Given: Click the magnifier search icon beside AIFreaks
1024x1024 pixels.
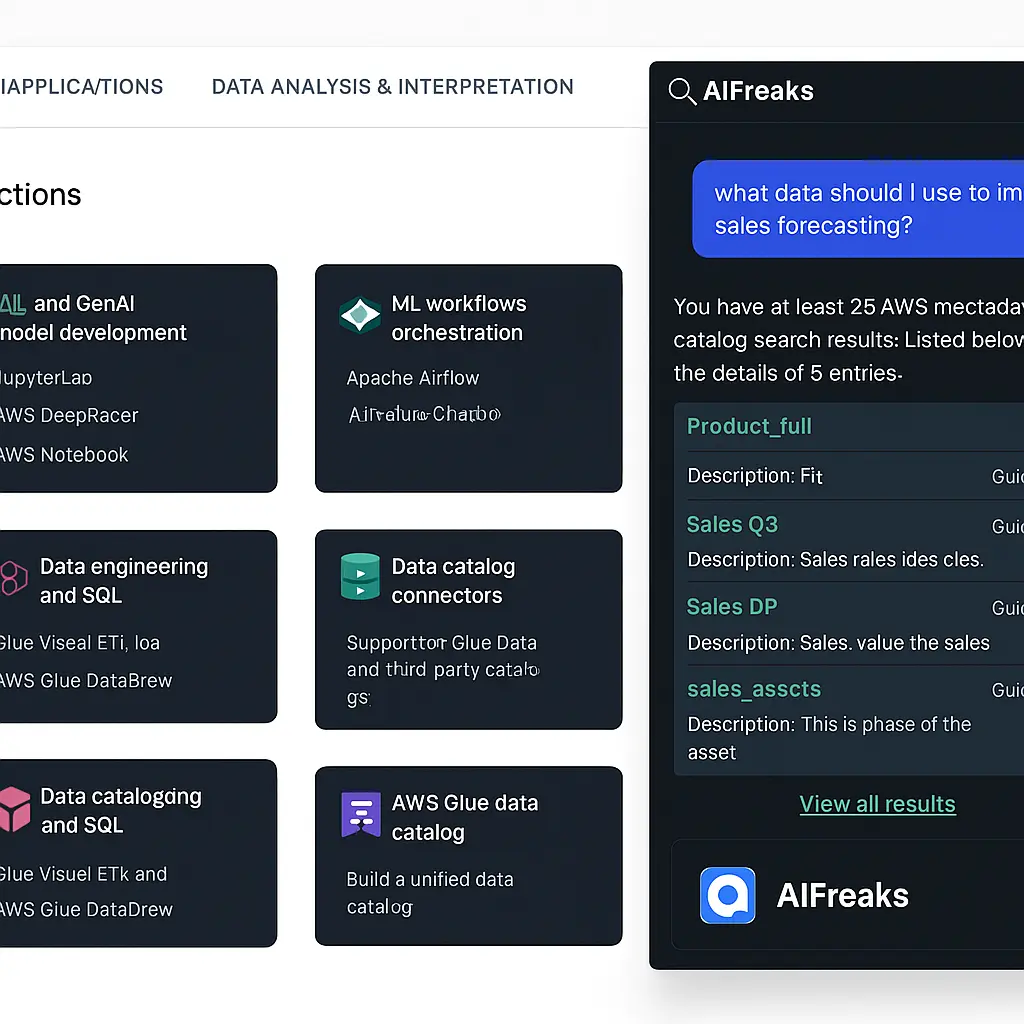Looking at the screenshot, I should pos(682,91).
